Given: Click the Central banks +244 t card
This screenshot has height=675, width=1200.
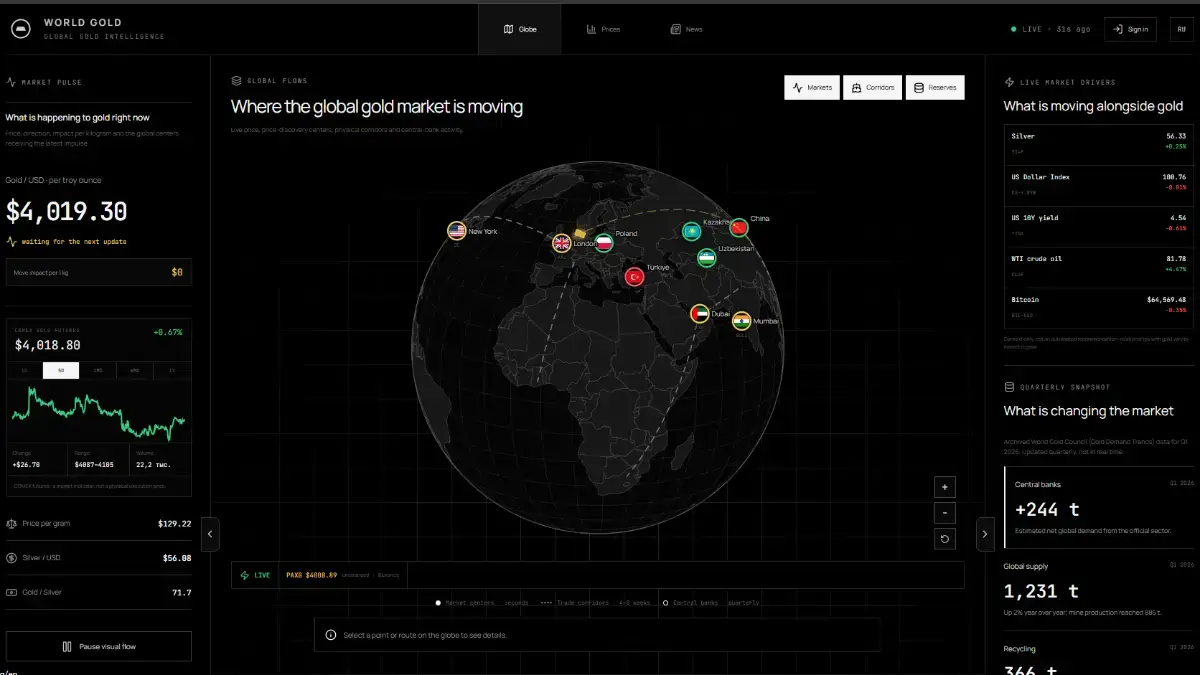Looking at the screenshot, I should 1099,507.
